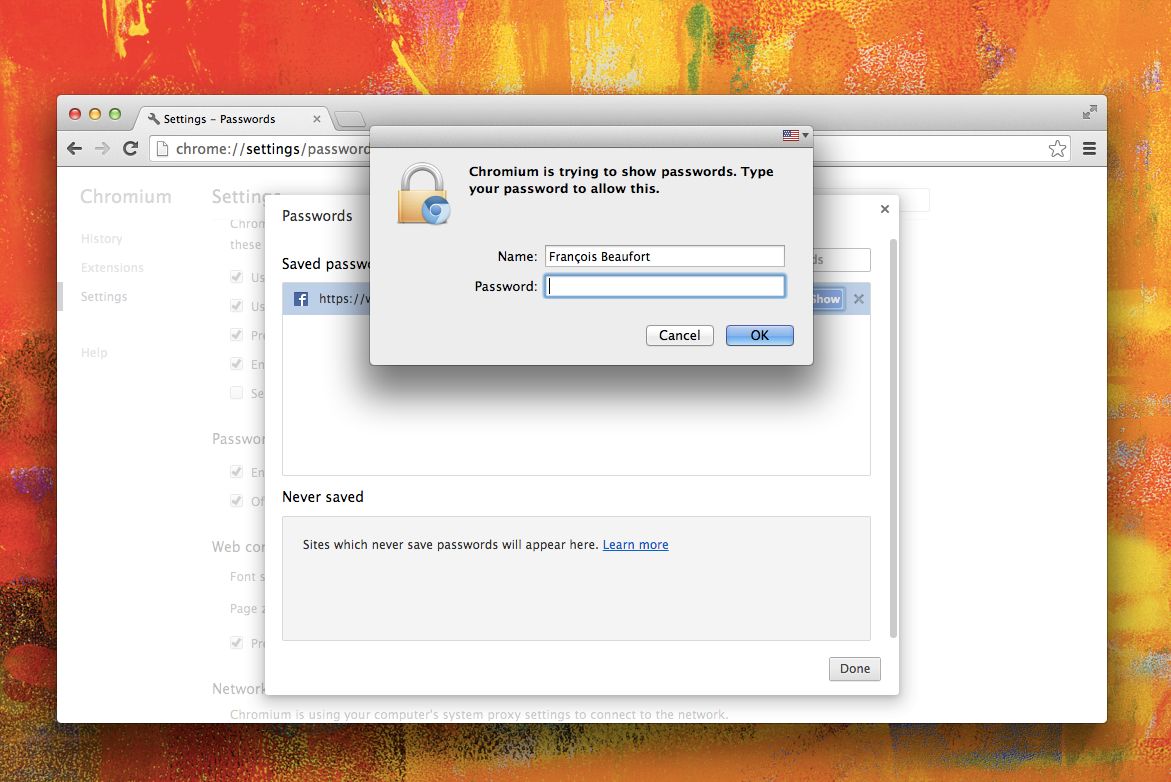Toggle fullscreen with the expand arrows icon
1171x782 pixels.
(1090, 112)
